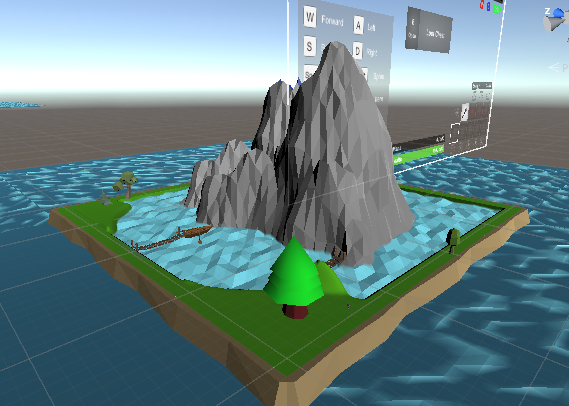Click the blue icon at canvas top corner
The image size is (569, 406).
click(488, 6)
